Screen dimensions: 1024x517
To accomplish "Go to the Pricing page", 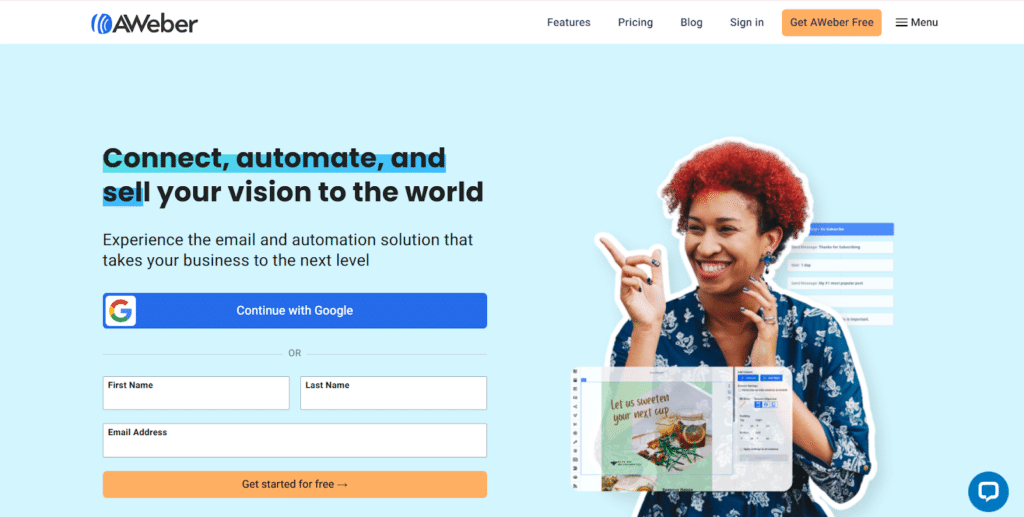I will click(635, 22).
